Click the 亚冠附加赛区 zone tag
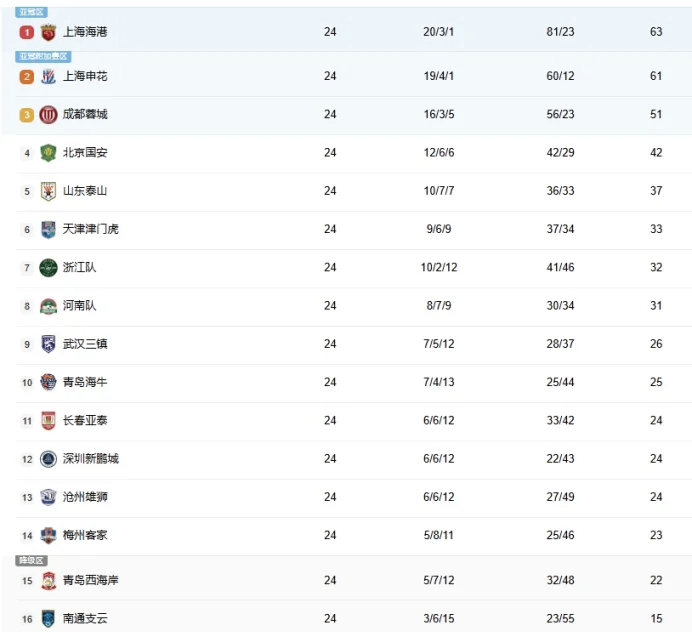The image size is (692, 632). pyautogui.click(x=43, y=57)
